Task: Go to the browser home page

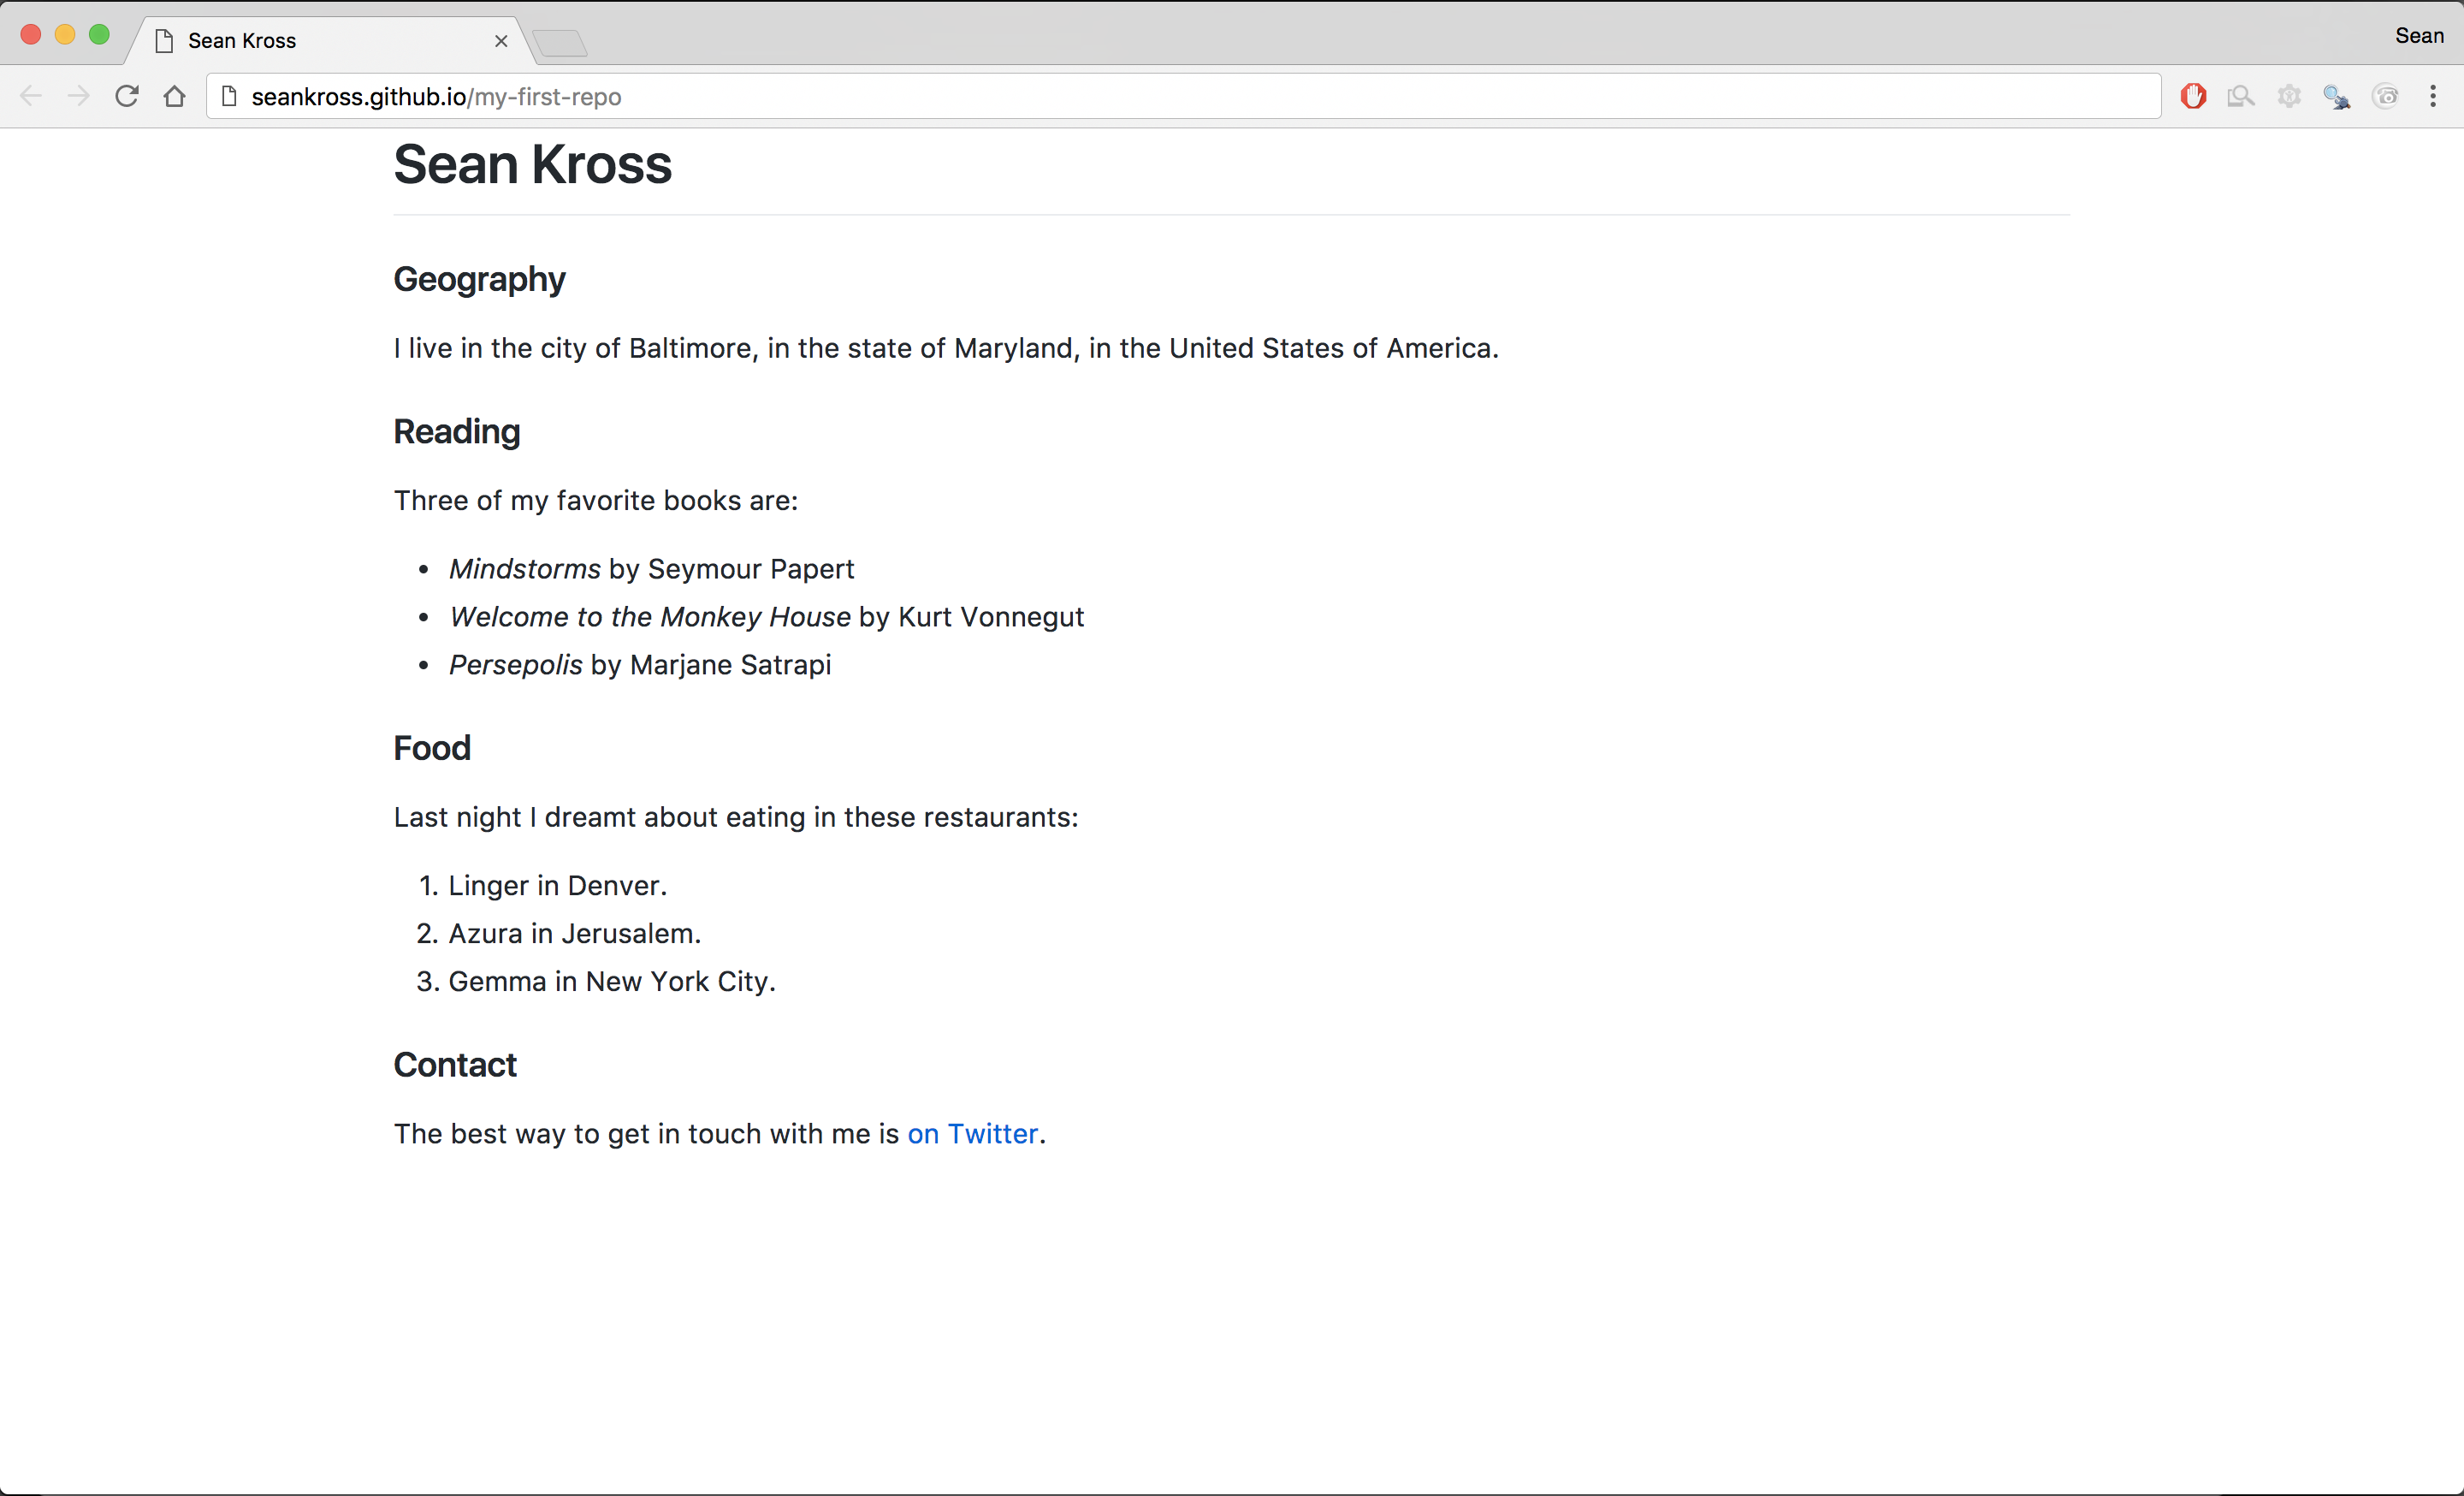Action: click(x=175, y=96)
